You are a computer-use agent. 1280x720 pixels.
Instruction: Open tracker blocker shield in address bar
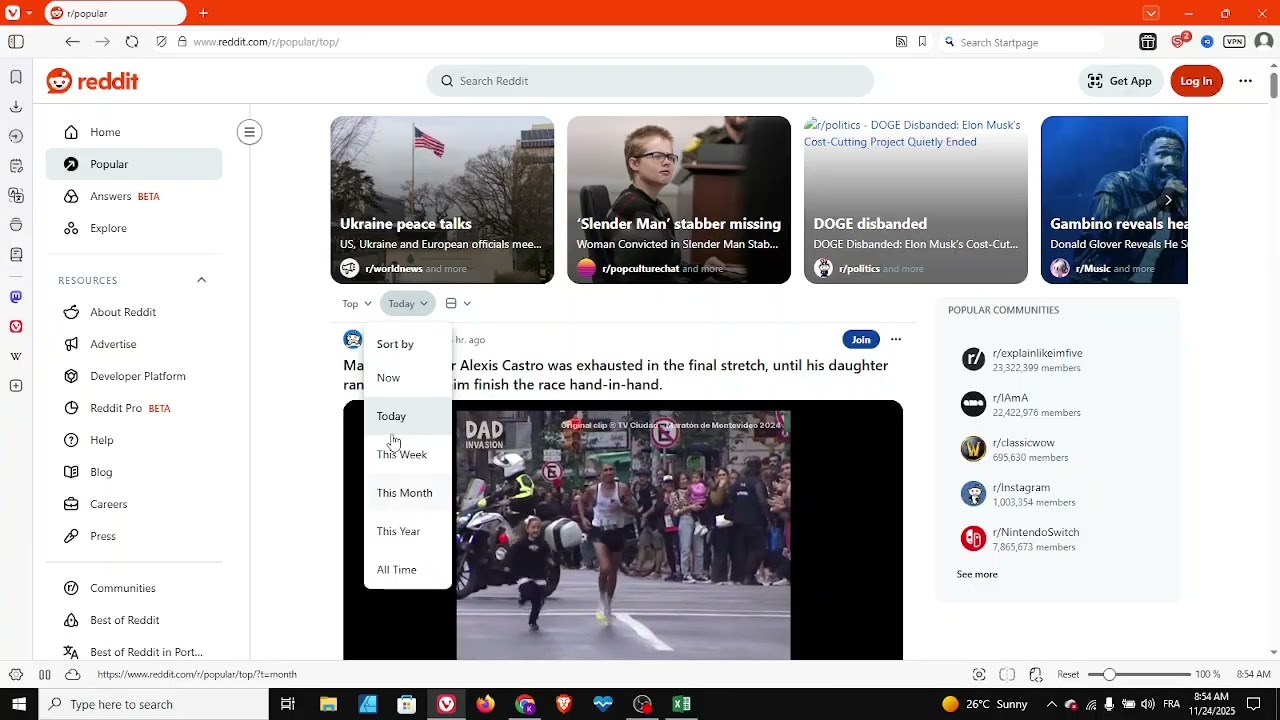(161, 42)
